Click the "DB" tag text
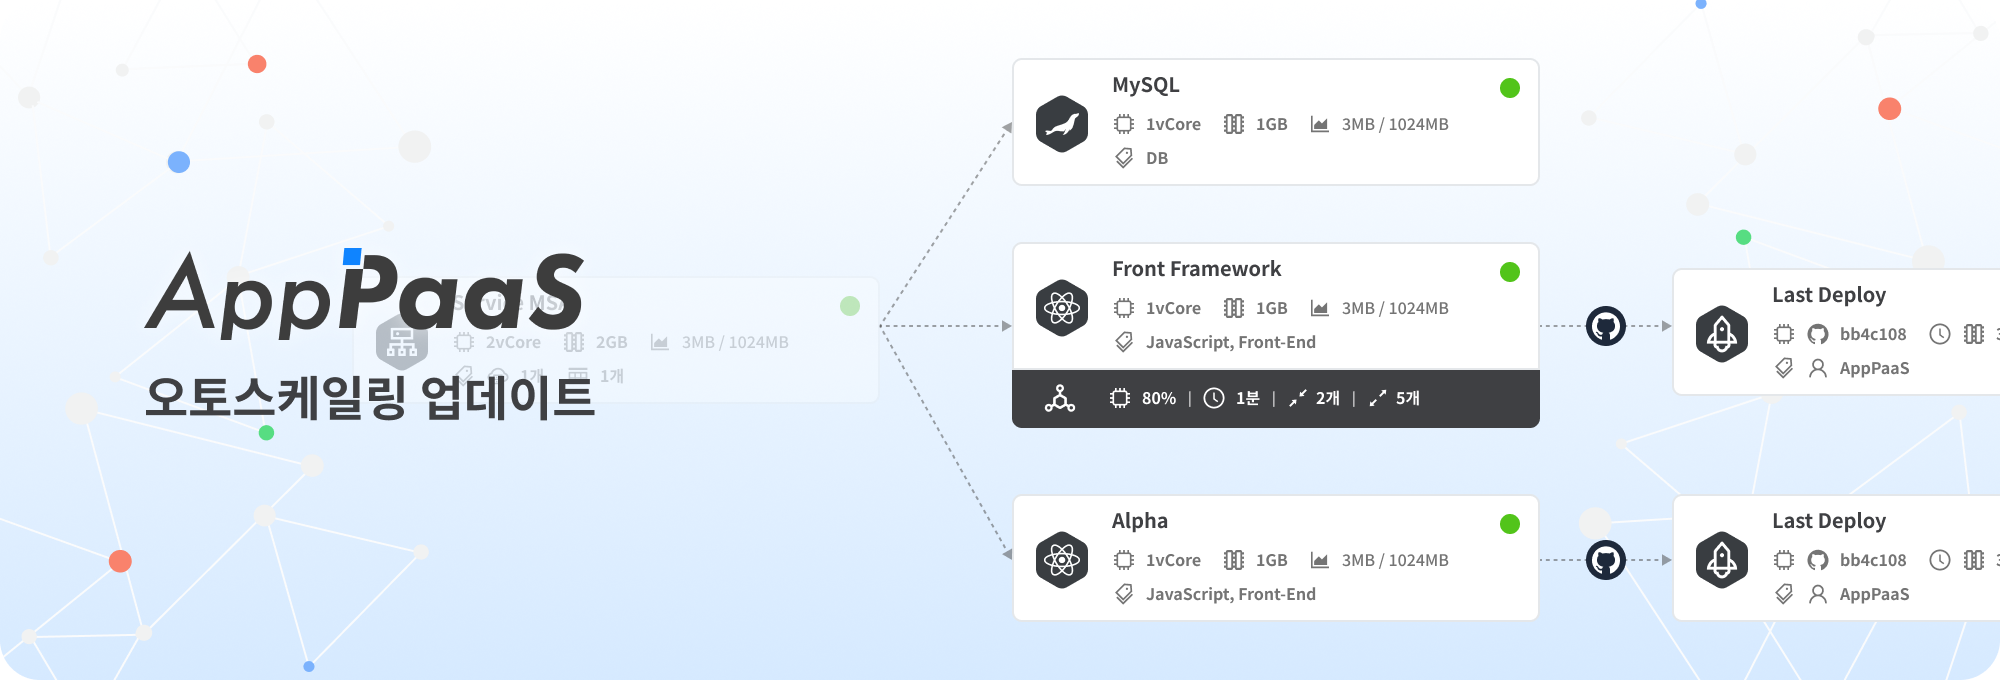2000x680 pixels. click(x=1157, y=158)
